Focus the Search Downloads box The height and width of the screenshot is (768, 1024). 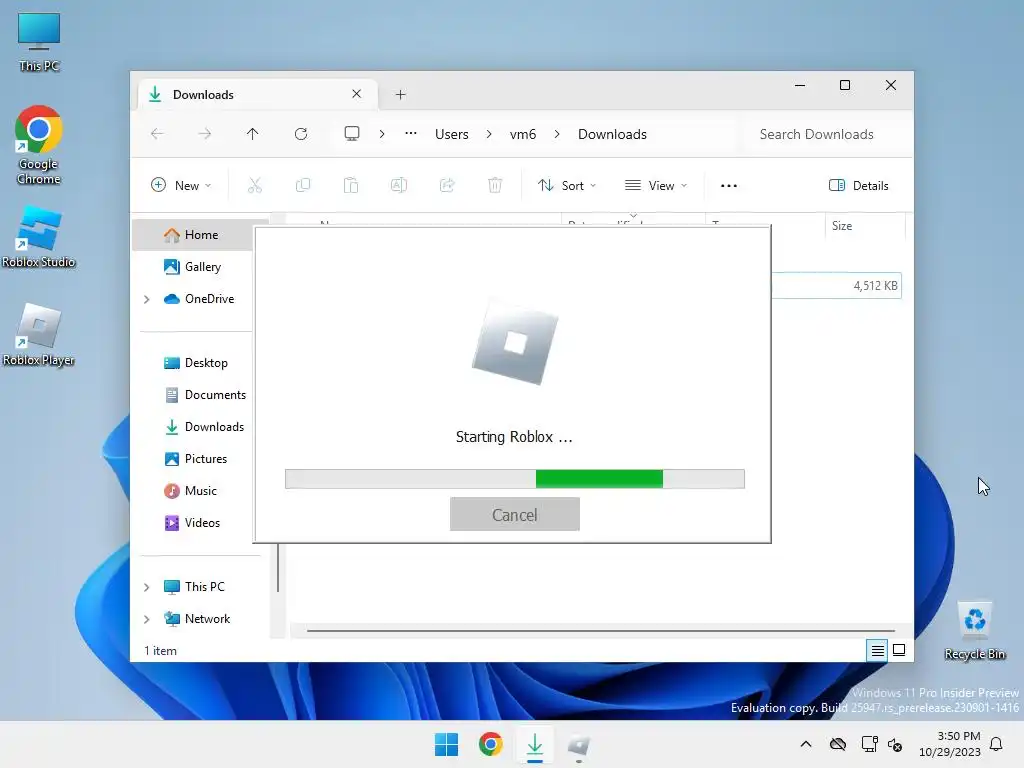(x=824, y=134)
